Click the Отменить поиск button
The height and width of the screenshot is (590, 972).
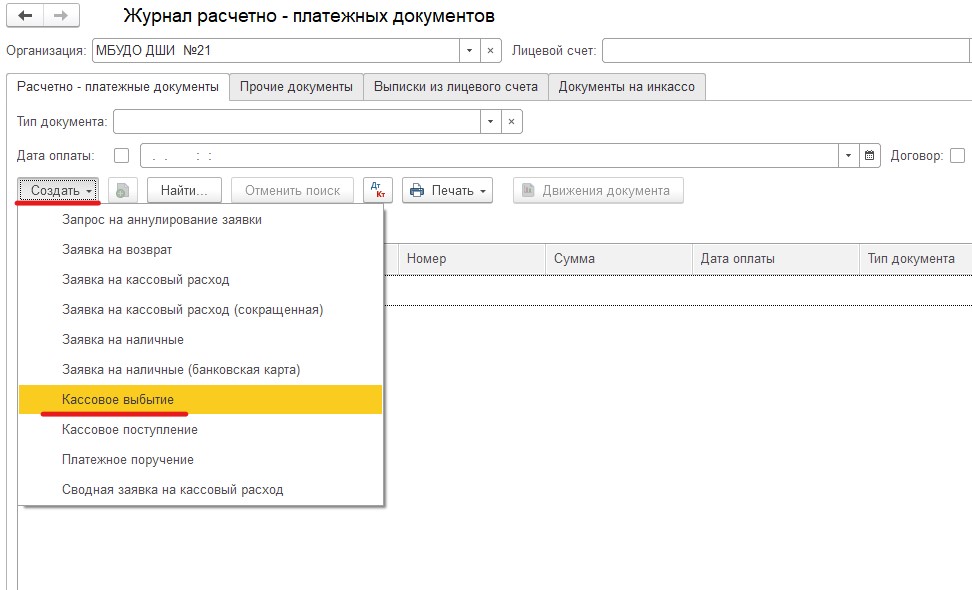[291, 190]
